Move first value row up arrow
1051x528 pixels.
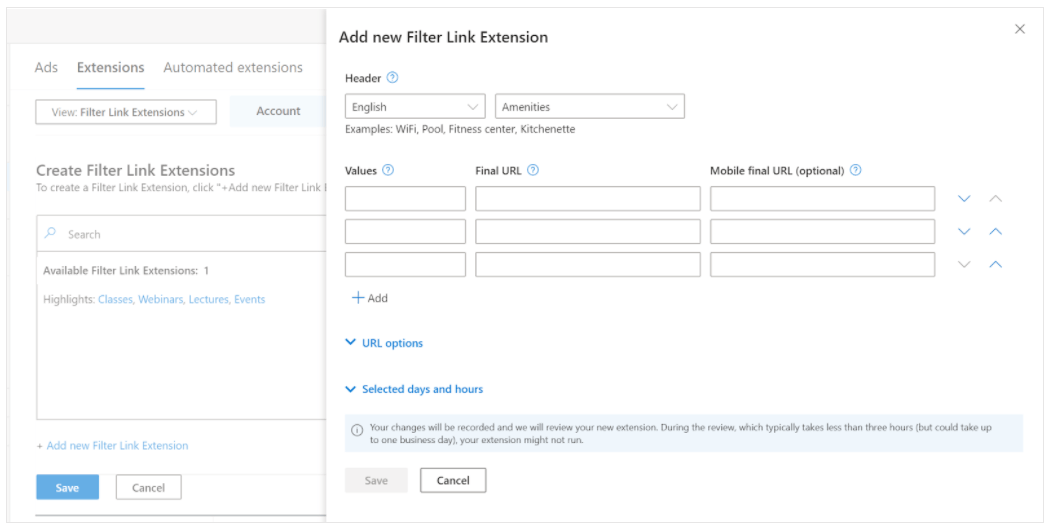(996, 198)
